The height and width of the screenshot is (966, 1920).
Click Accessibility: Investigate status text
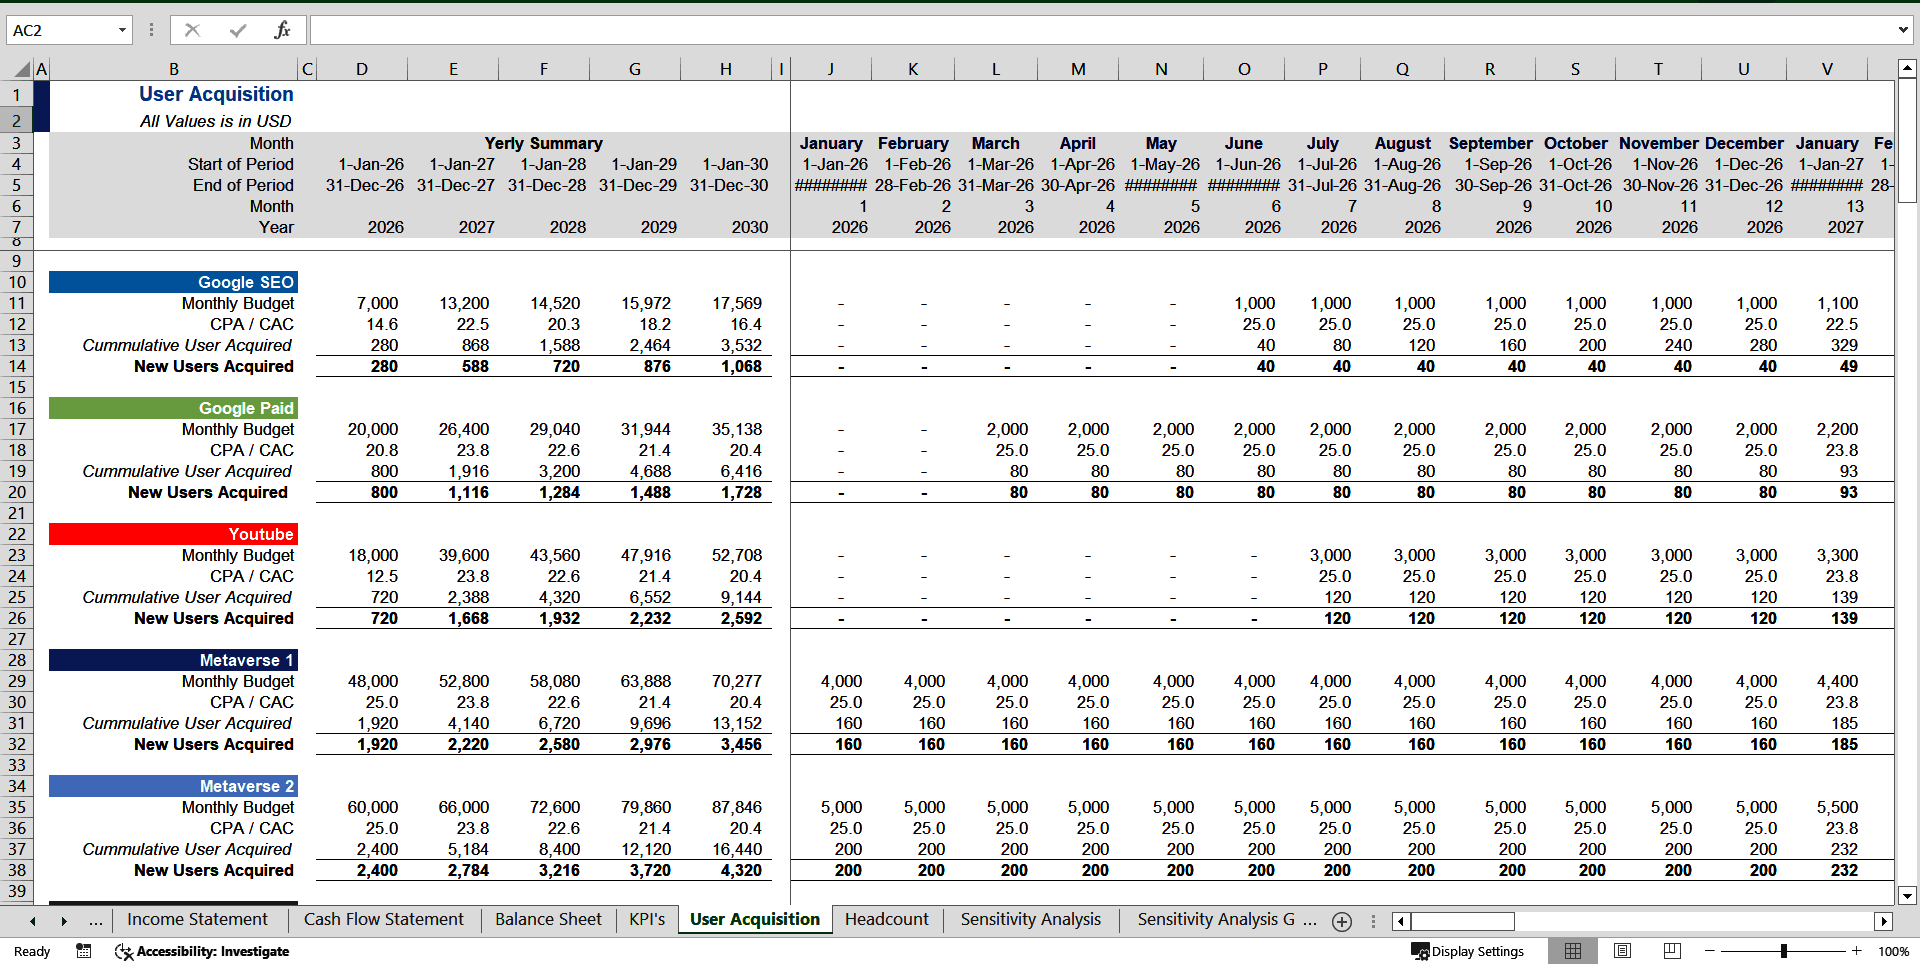point(213,951)
